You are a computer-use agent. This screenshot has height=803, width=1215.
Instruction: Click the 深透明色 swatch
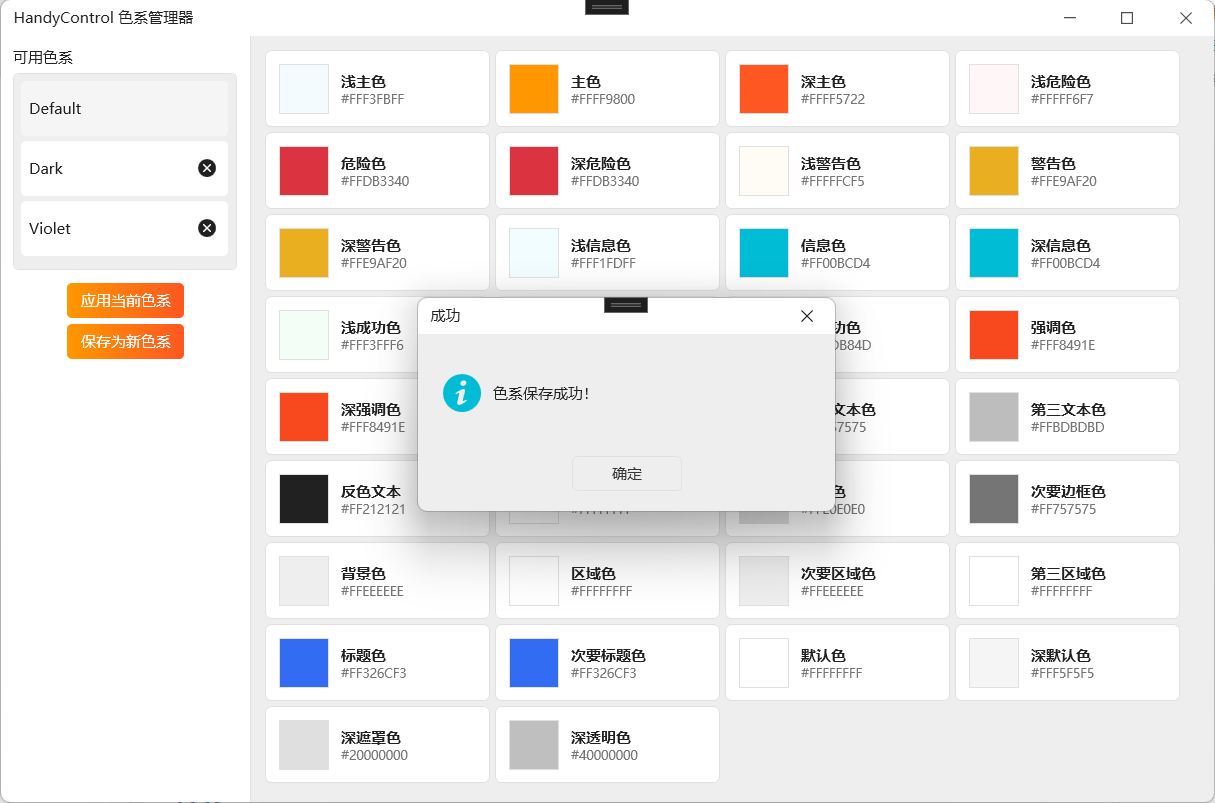click(534, 745)
